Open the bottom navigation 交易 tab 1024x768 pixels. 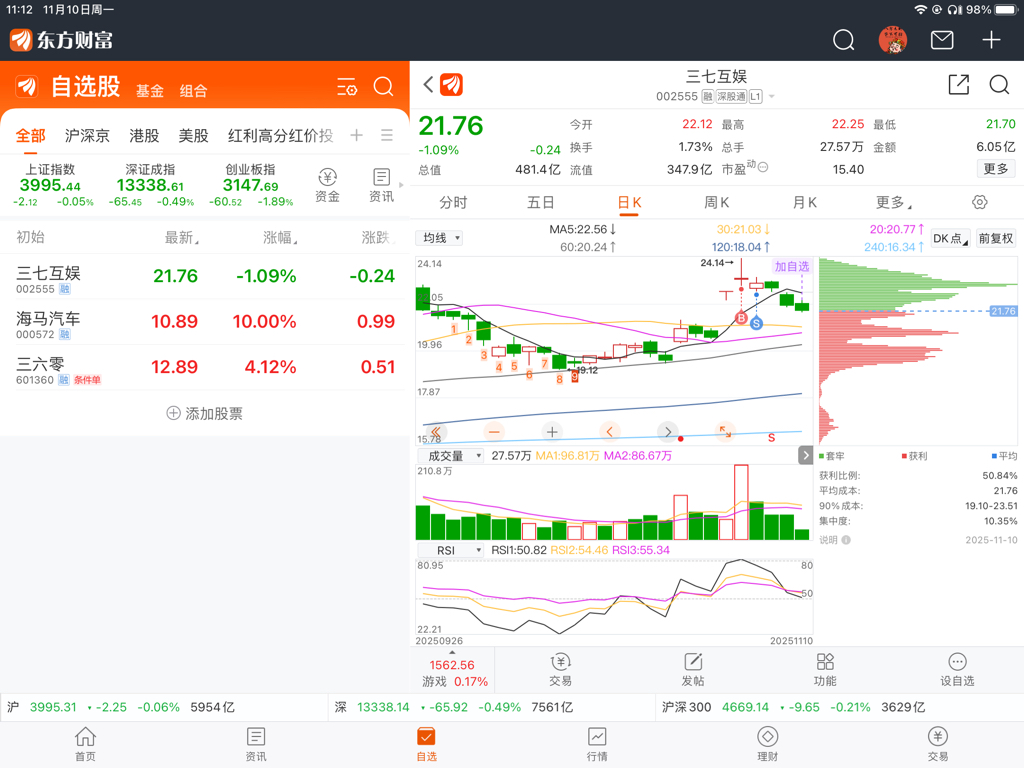coord(938,744)
